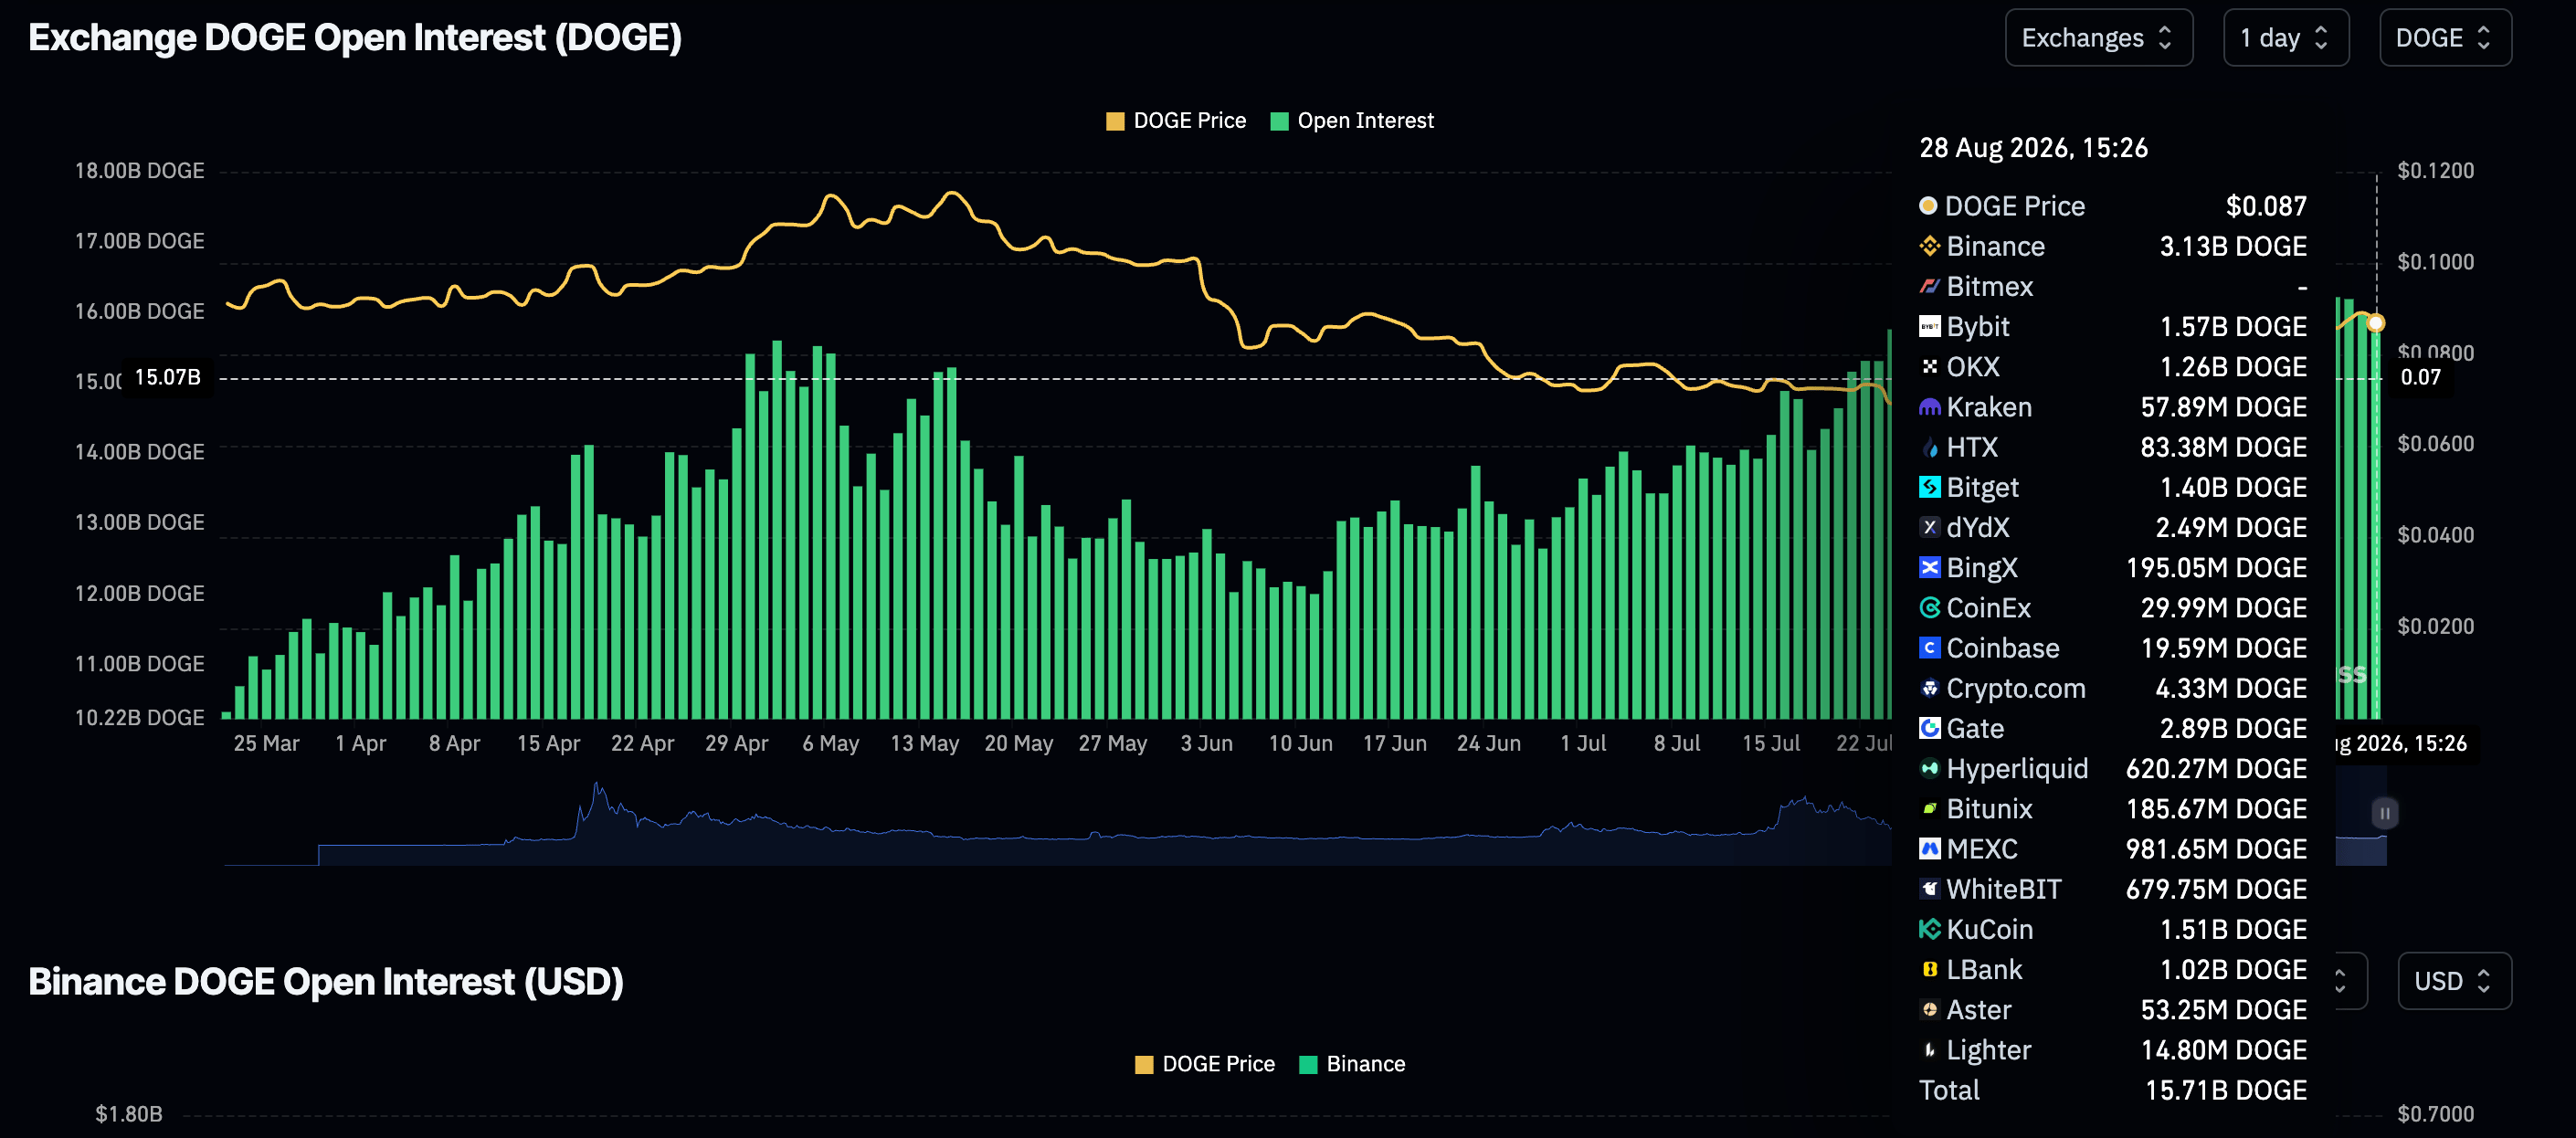This screenshot has height=1138, width=2576.
Task: Click the Bitunix logo icon in the tooltip
Action: click(1929, 808)
